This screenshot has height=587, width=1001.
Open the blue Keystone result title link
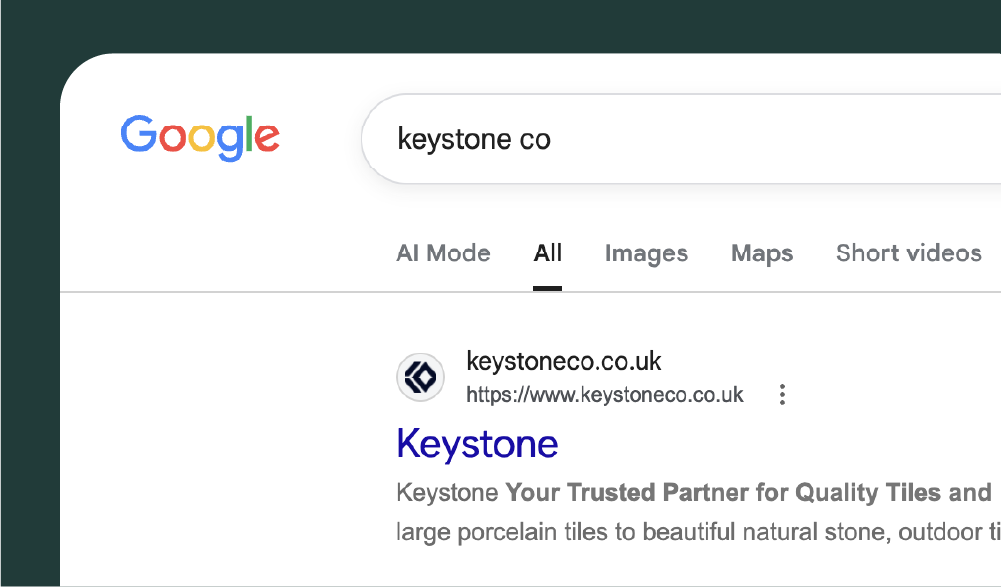point(477,445)
